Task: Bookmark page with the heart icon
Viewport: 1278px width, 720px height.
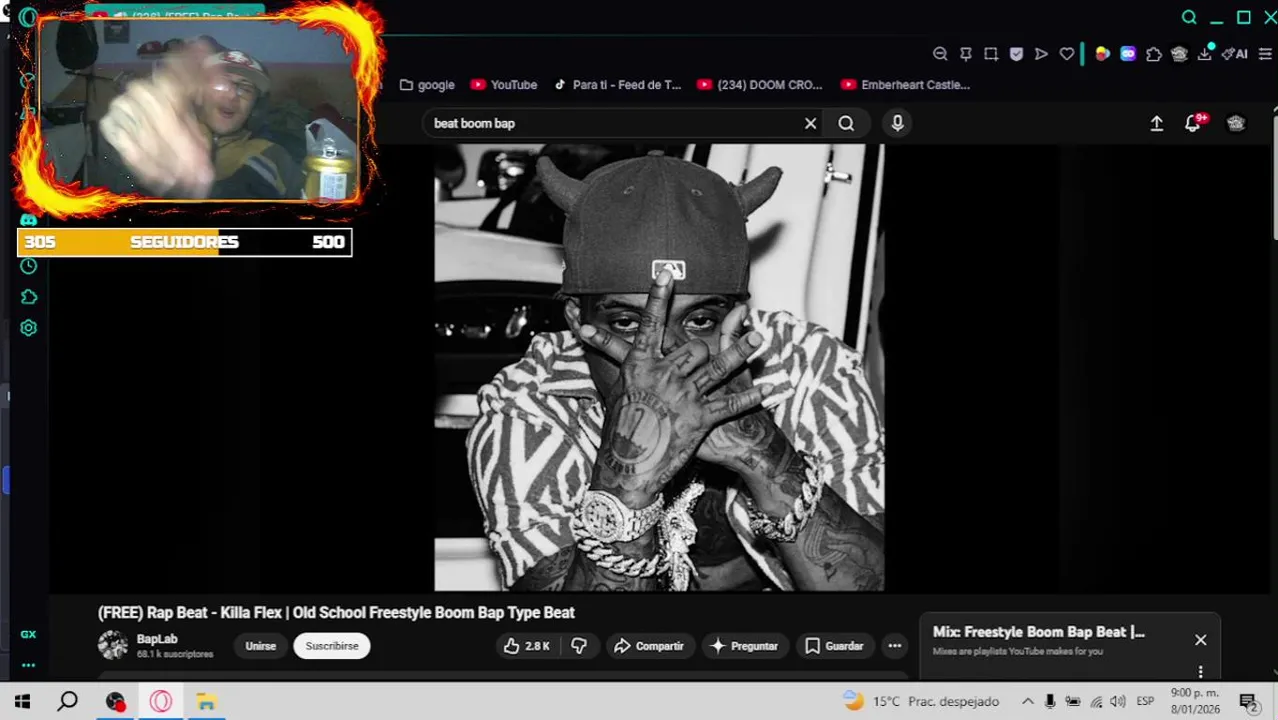Action: 1067,54
